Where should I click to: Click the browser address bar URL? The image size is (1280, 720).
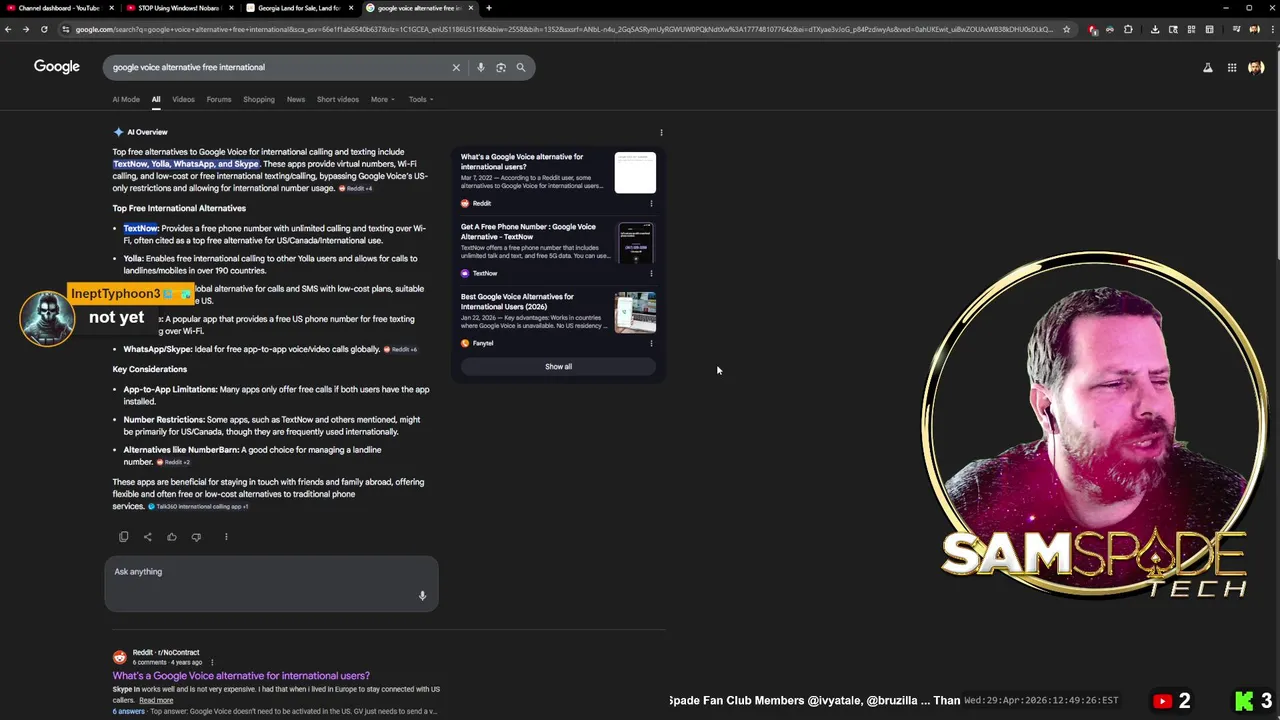pos(565,29)
